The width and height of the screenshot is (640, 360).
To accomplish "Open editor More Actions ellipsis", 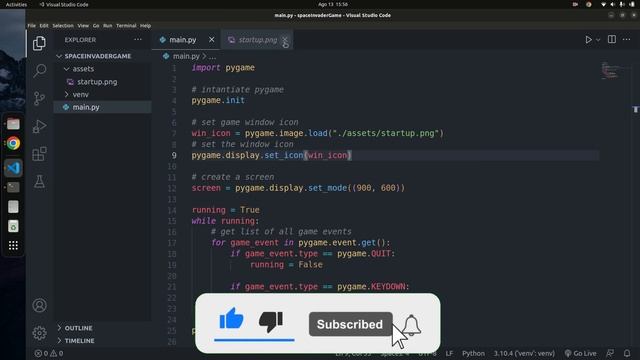I will point(627,39).
